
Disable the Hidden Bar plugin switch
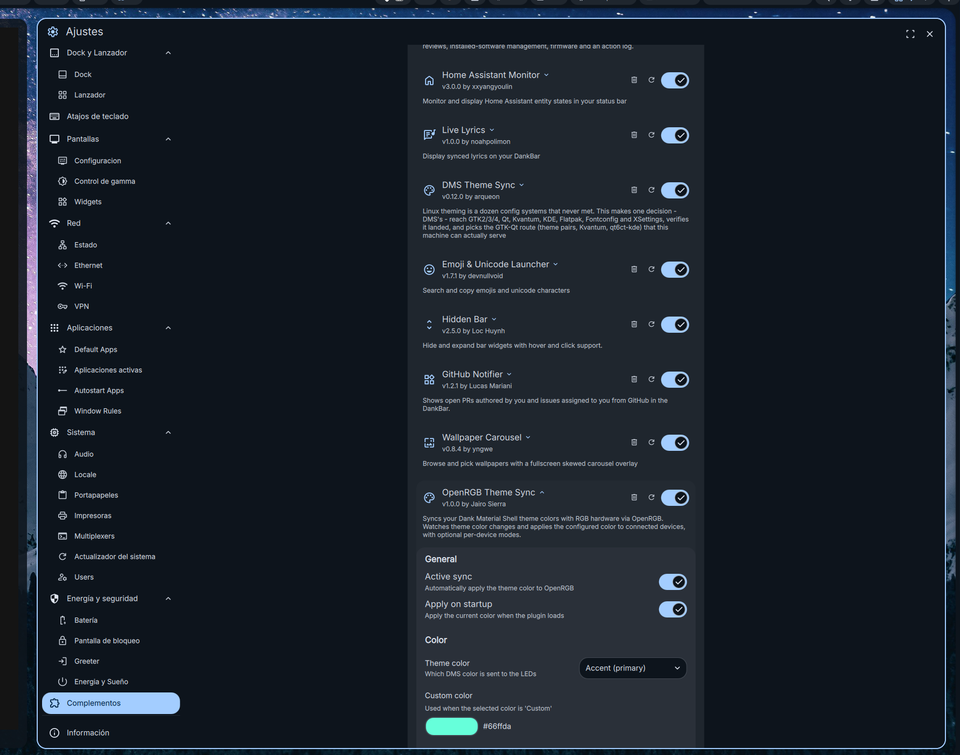675,325
